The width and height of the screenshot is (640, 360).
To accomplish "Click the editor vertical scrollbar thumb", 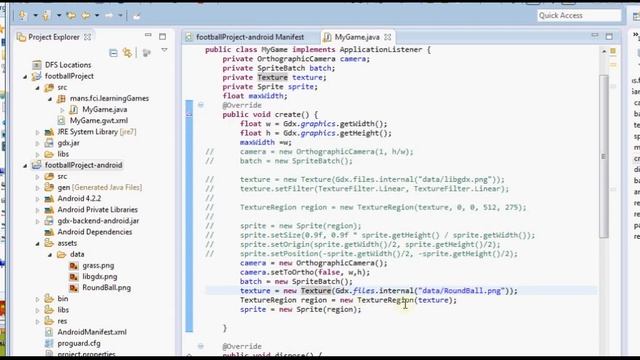I will click(604, 156).
